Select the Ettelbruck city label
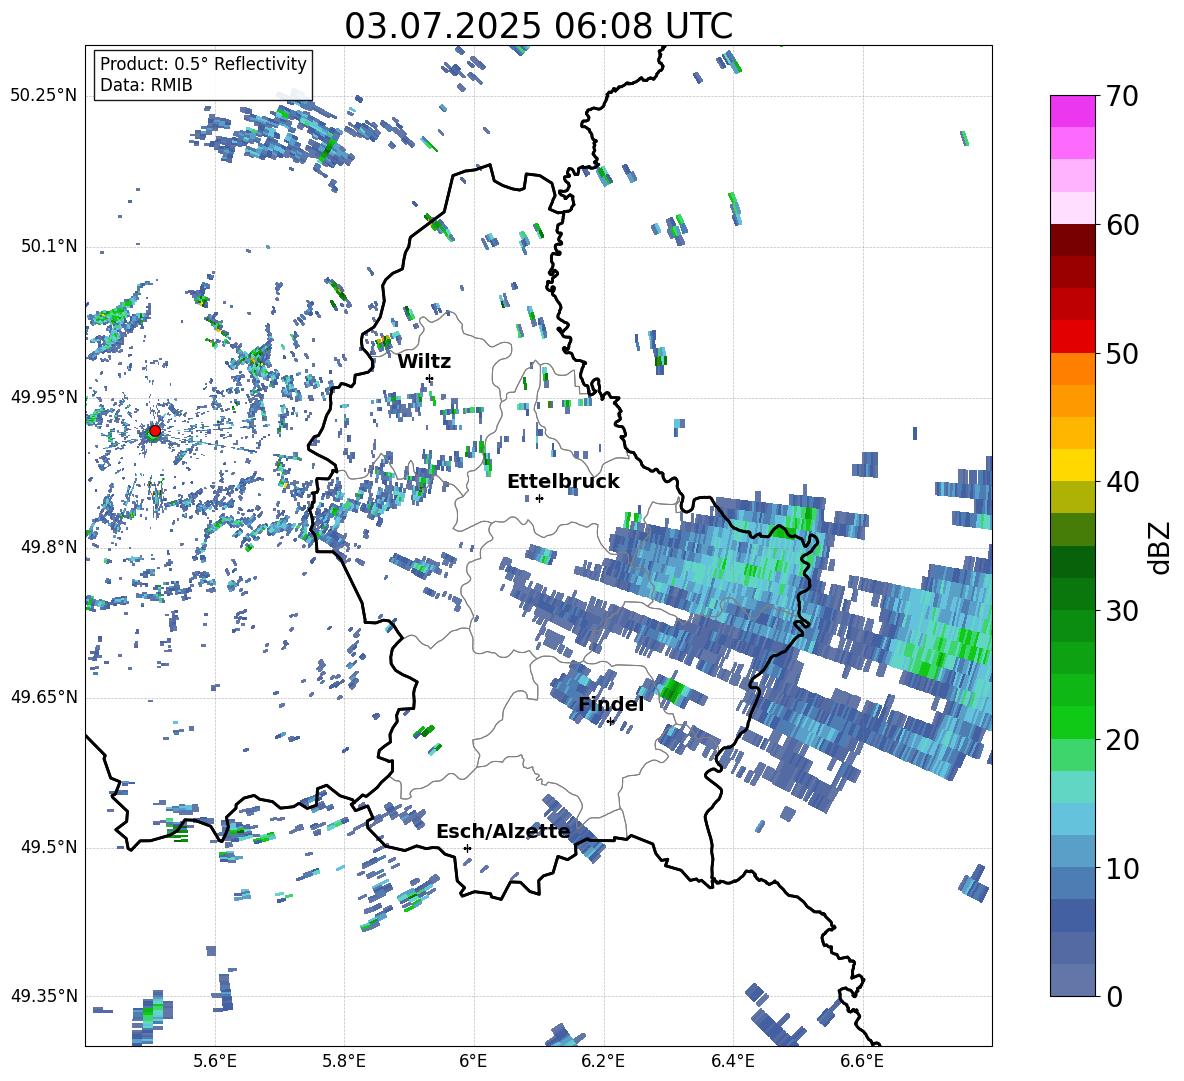This screenshot has height=1081, width=1184. pos(563,482)
